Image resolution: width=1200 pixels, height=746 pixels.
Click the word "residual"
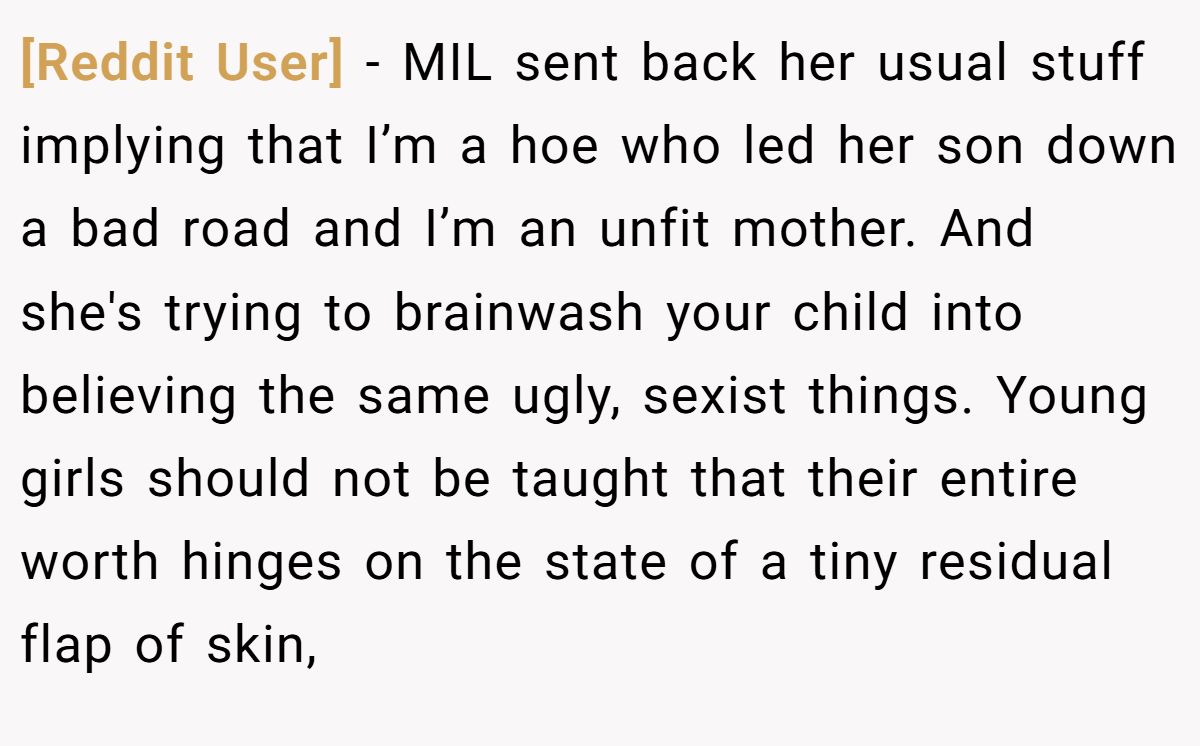coord(1015,562)
